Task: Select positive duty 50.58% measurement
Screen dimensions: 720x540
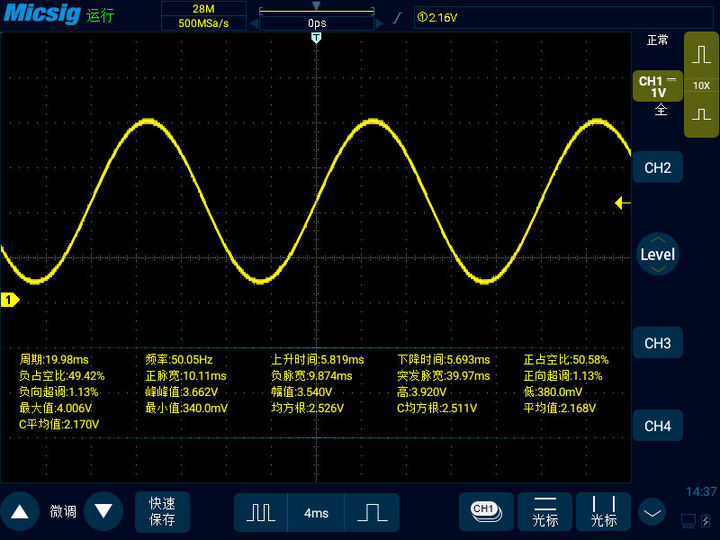Action: [x=566, y=360]
